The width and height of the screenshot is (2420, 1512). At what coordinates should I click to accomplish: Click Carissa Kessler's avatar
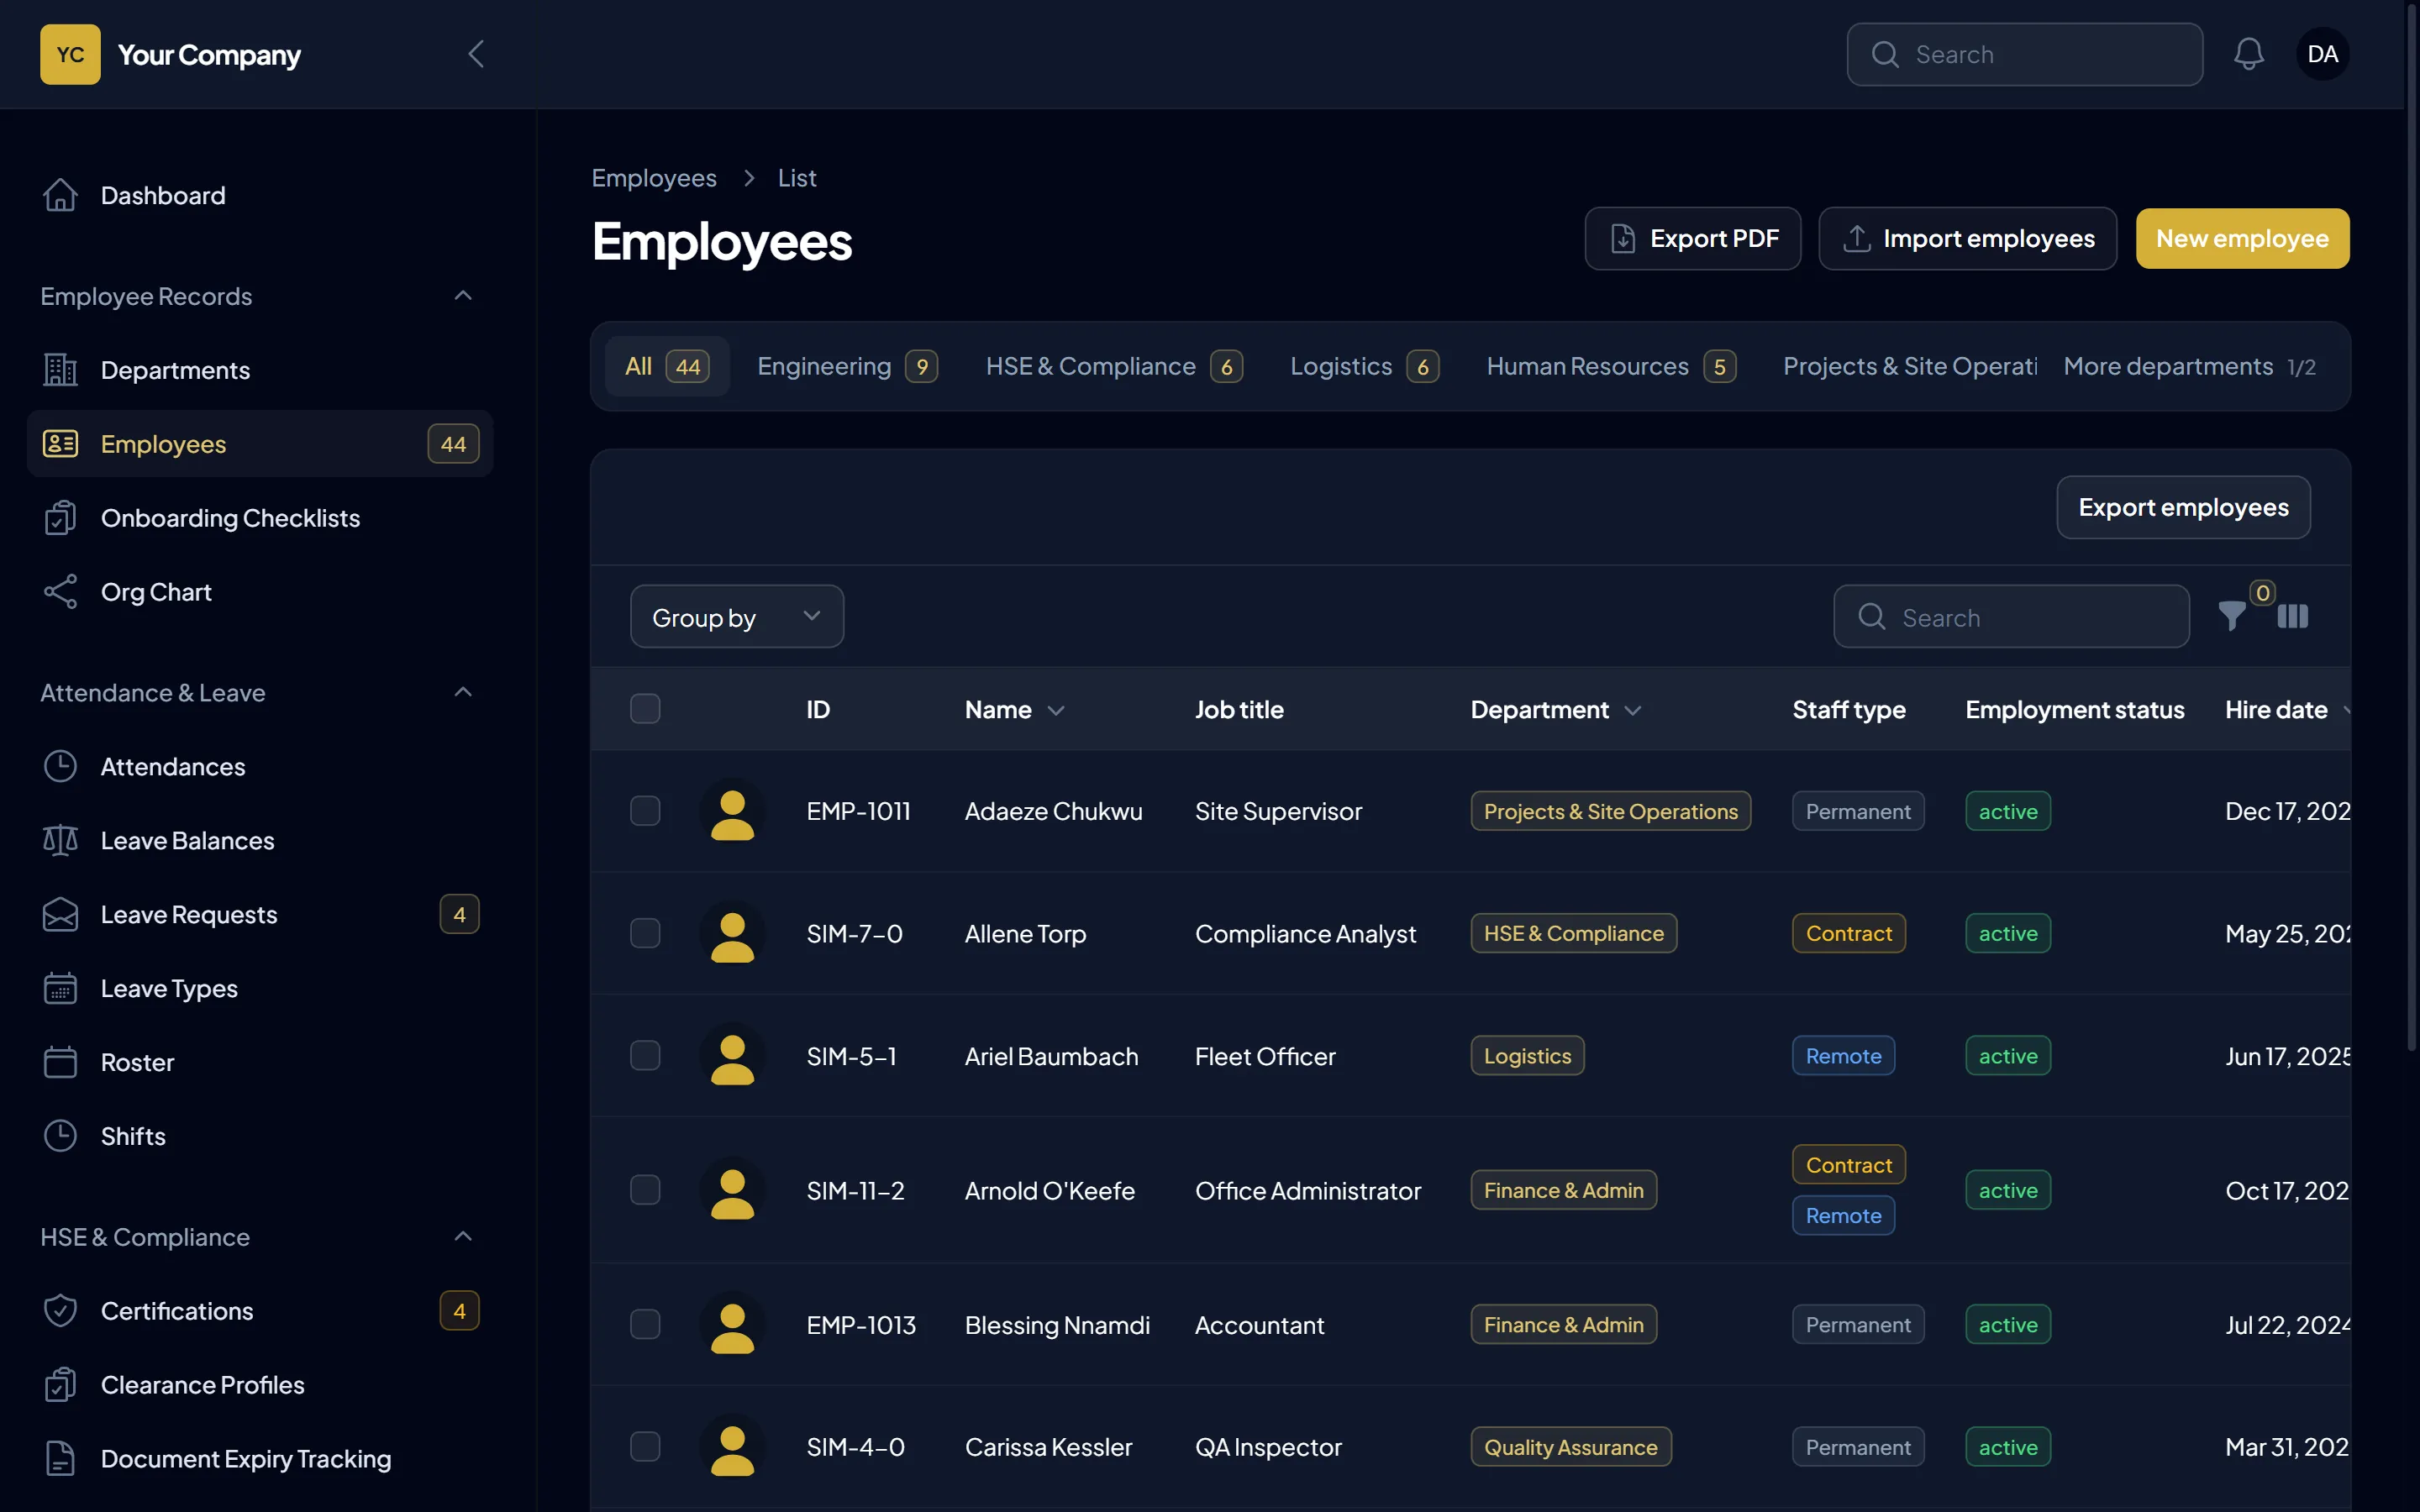pyautogui.click(x=732, y=1447)
